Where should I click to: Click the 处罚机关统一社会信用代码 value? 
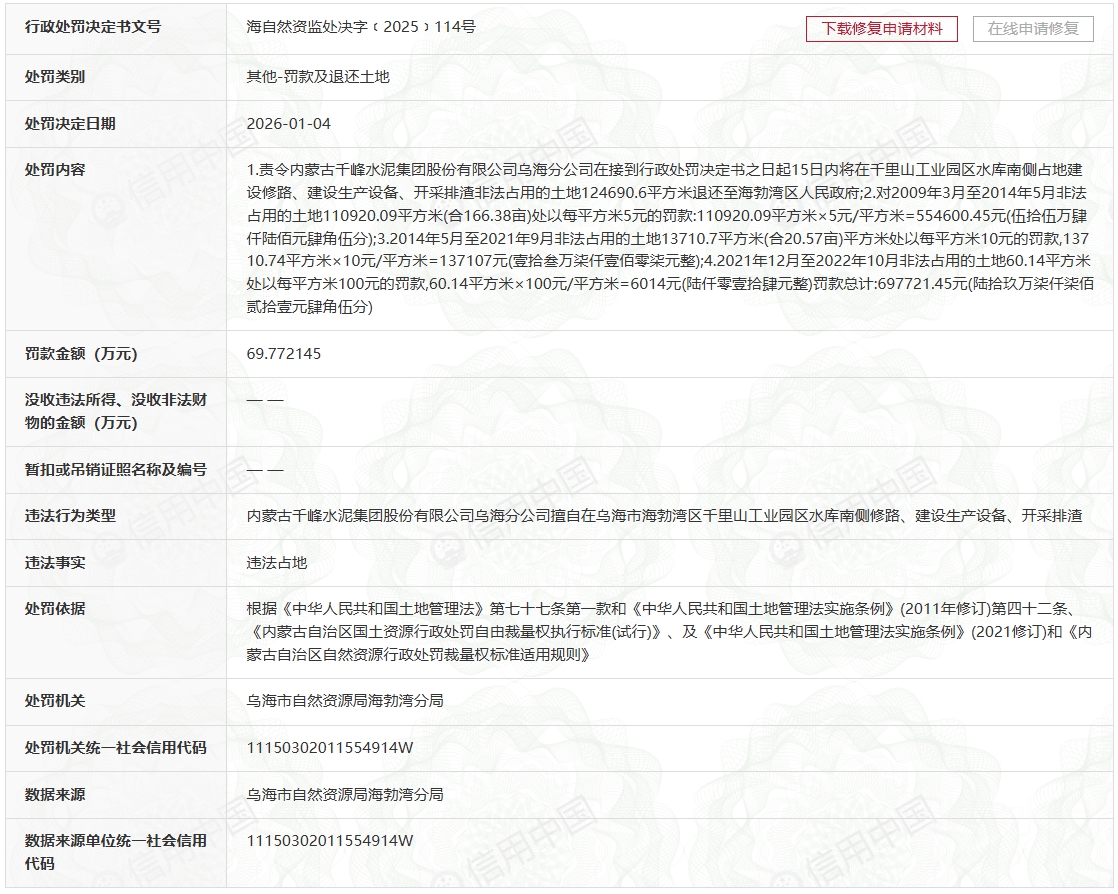pos(330,748)
